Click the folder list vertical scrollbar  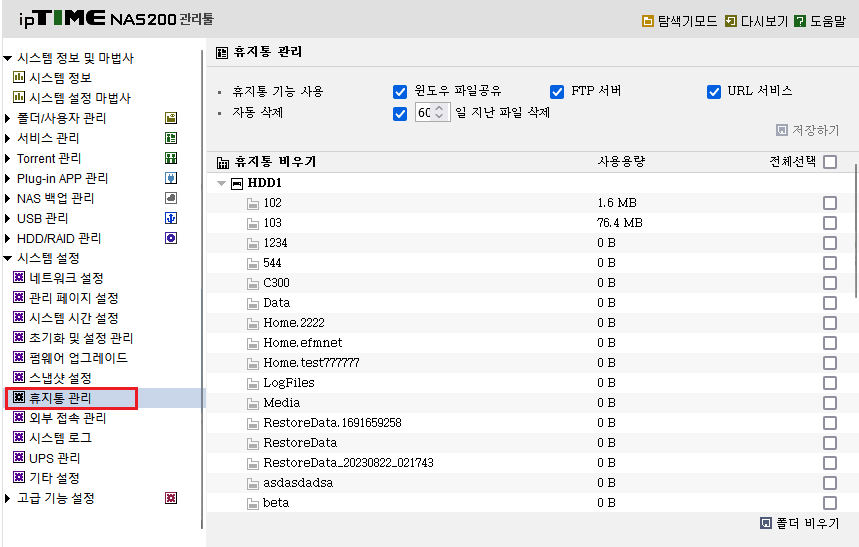pyautogui.click(x=856, y=230)
